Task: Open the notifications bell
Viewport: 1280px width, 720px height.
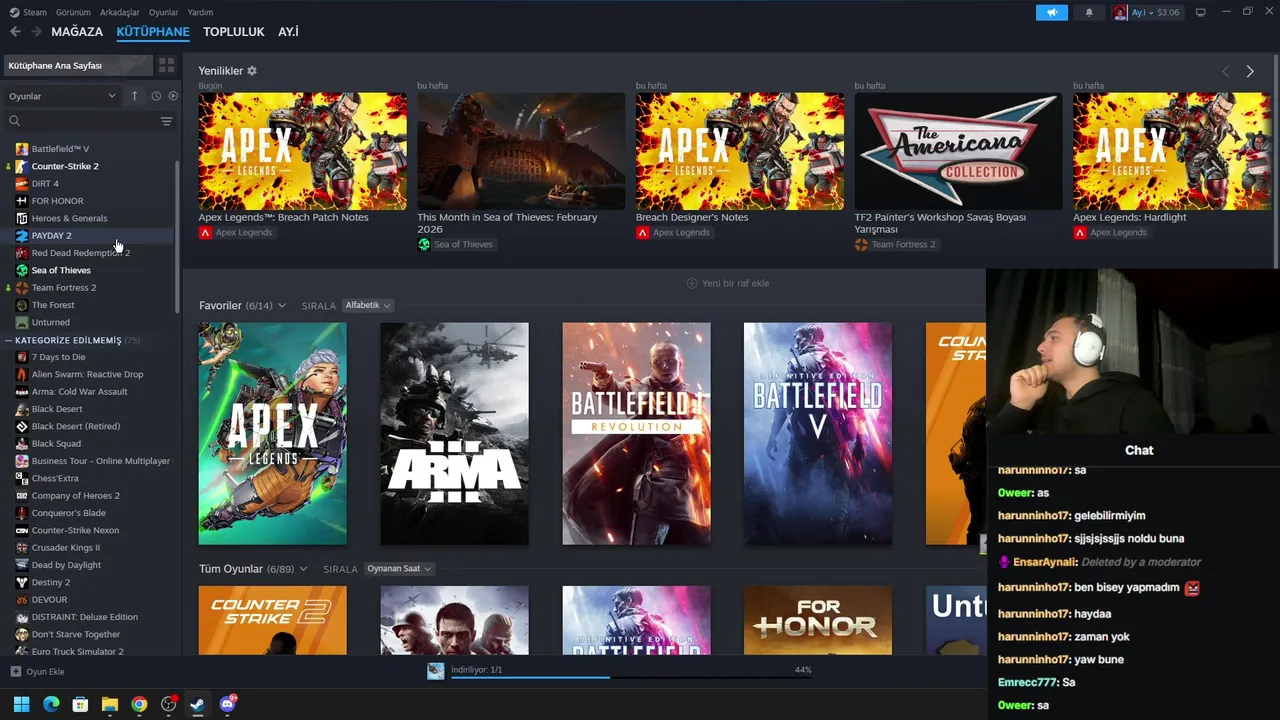Action: 1089,12
